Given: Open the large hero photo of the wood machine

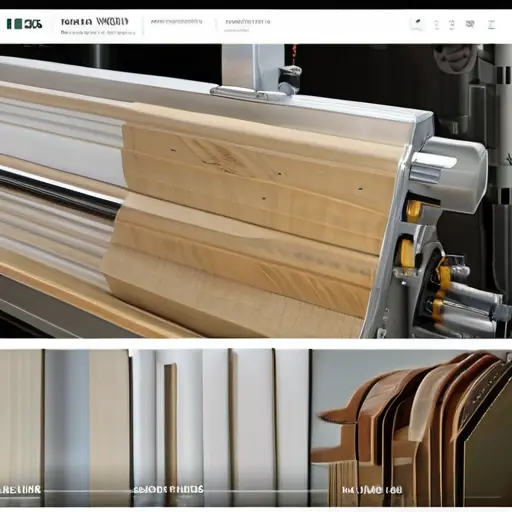Looking at the screenshot, I should coord(256,191).
